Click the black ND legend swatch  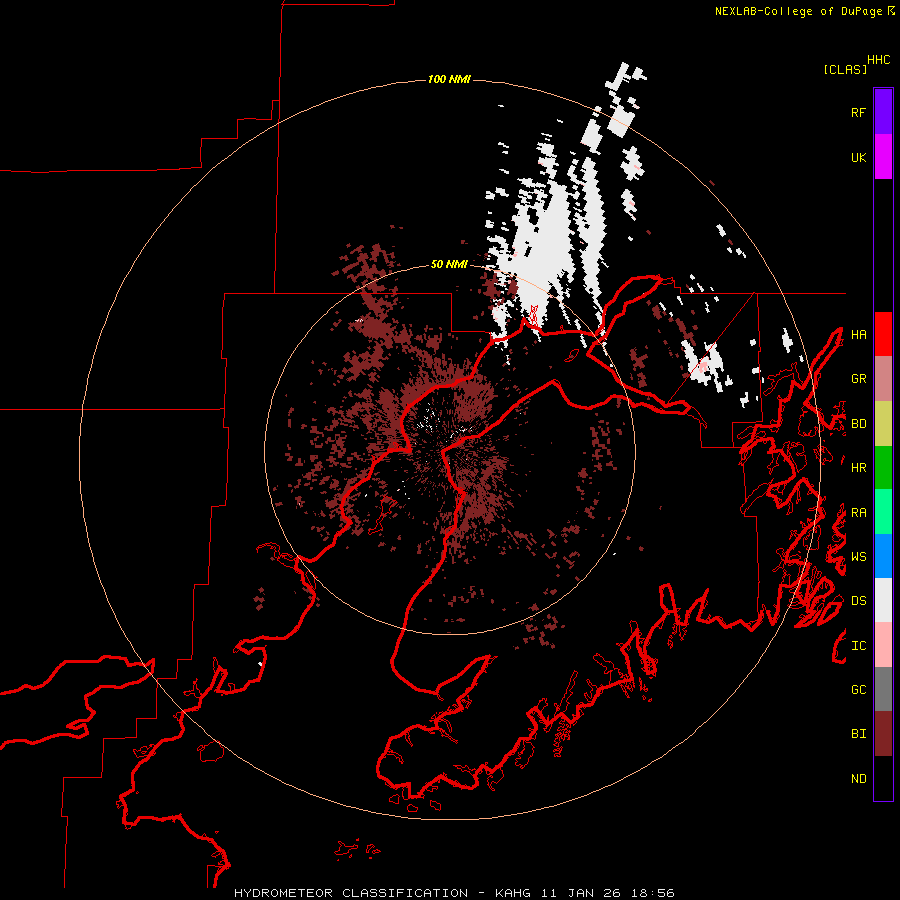[x=883, y=778]
